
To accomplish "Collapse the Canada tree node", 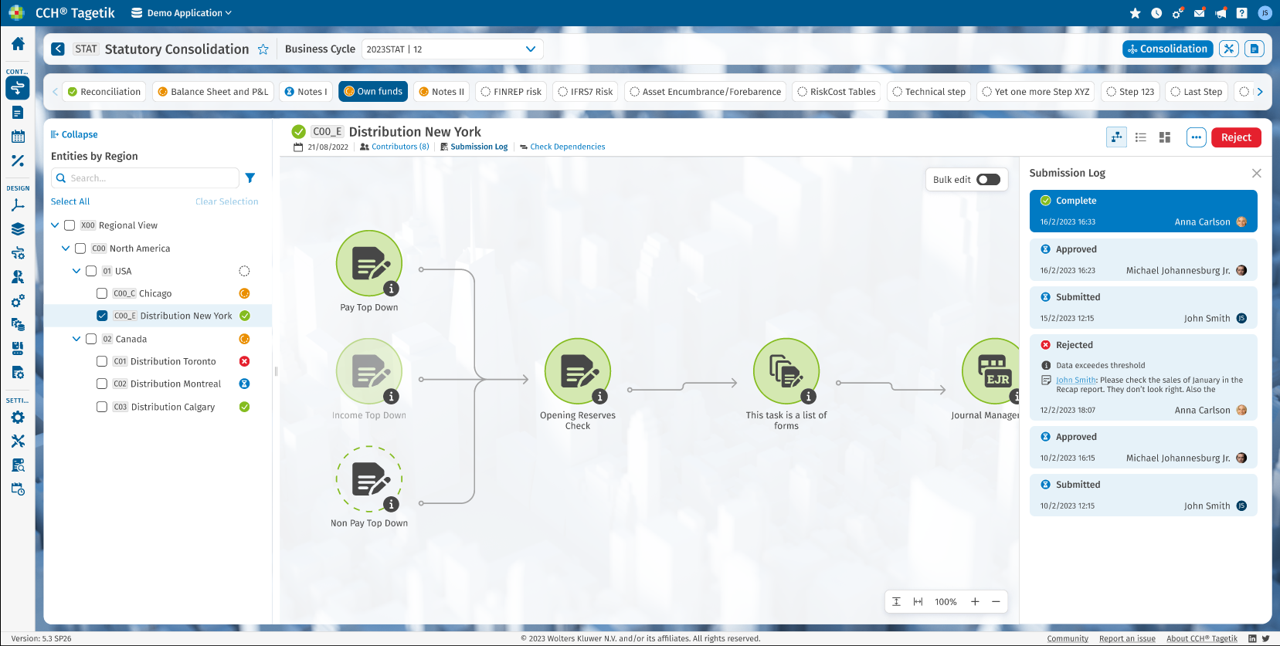I will [x=77, y=339].
